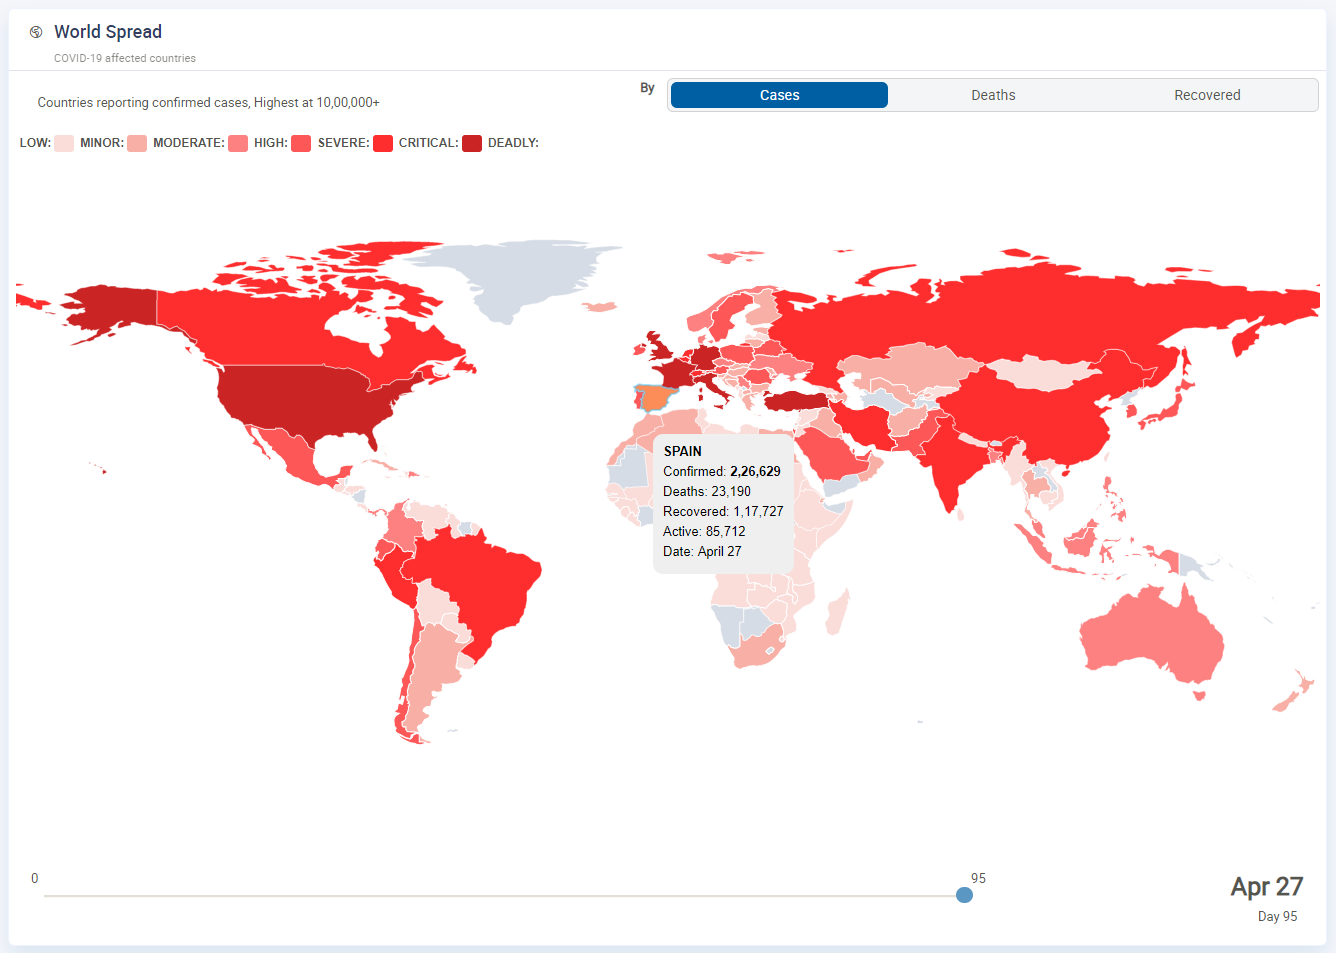This screenshot has width=1336, height=953.
Task: Click the HIGH legend color swatch
Action: coord(299,143)
